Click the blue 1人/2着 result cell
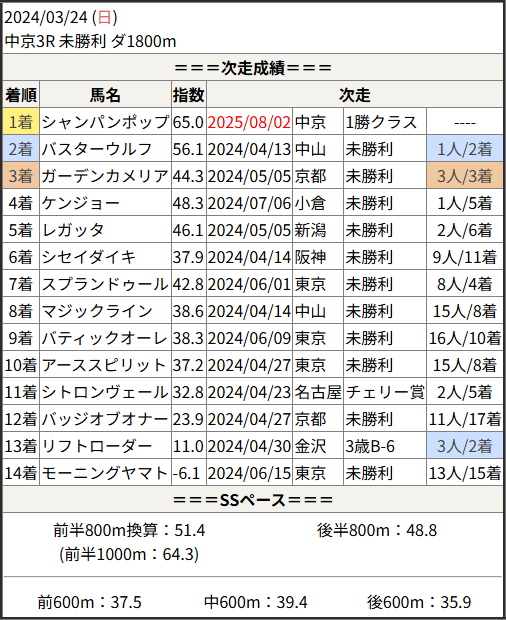The width and height of the screenshot is (506, 620). click(x=464, y=149)
